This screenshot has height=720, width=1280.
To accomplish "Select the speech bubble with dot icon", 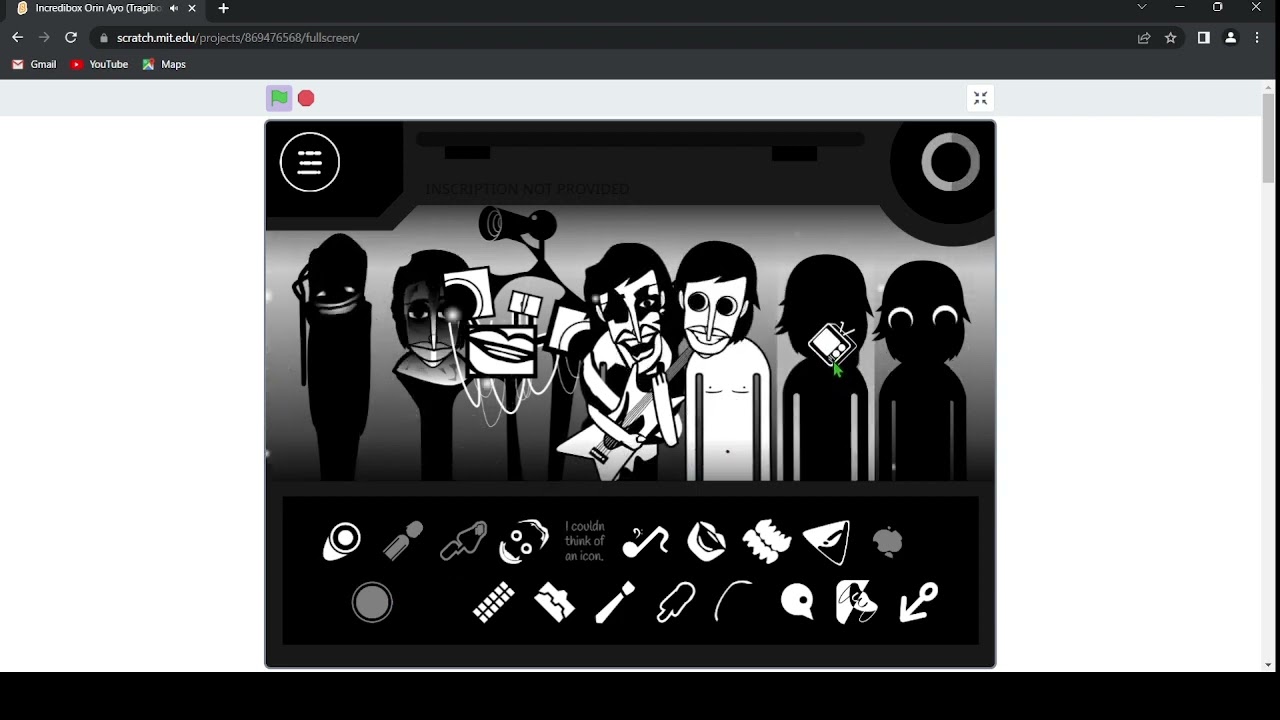I will pyautogui.click(x=797, y=602).
